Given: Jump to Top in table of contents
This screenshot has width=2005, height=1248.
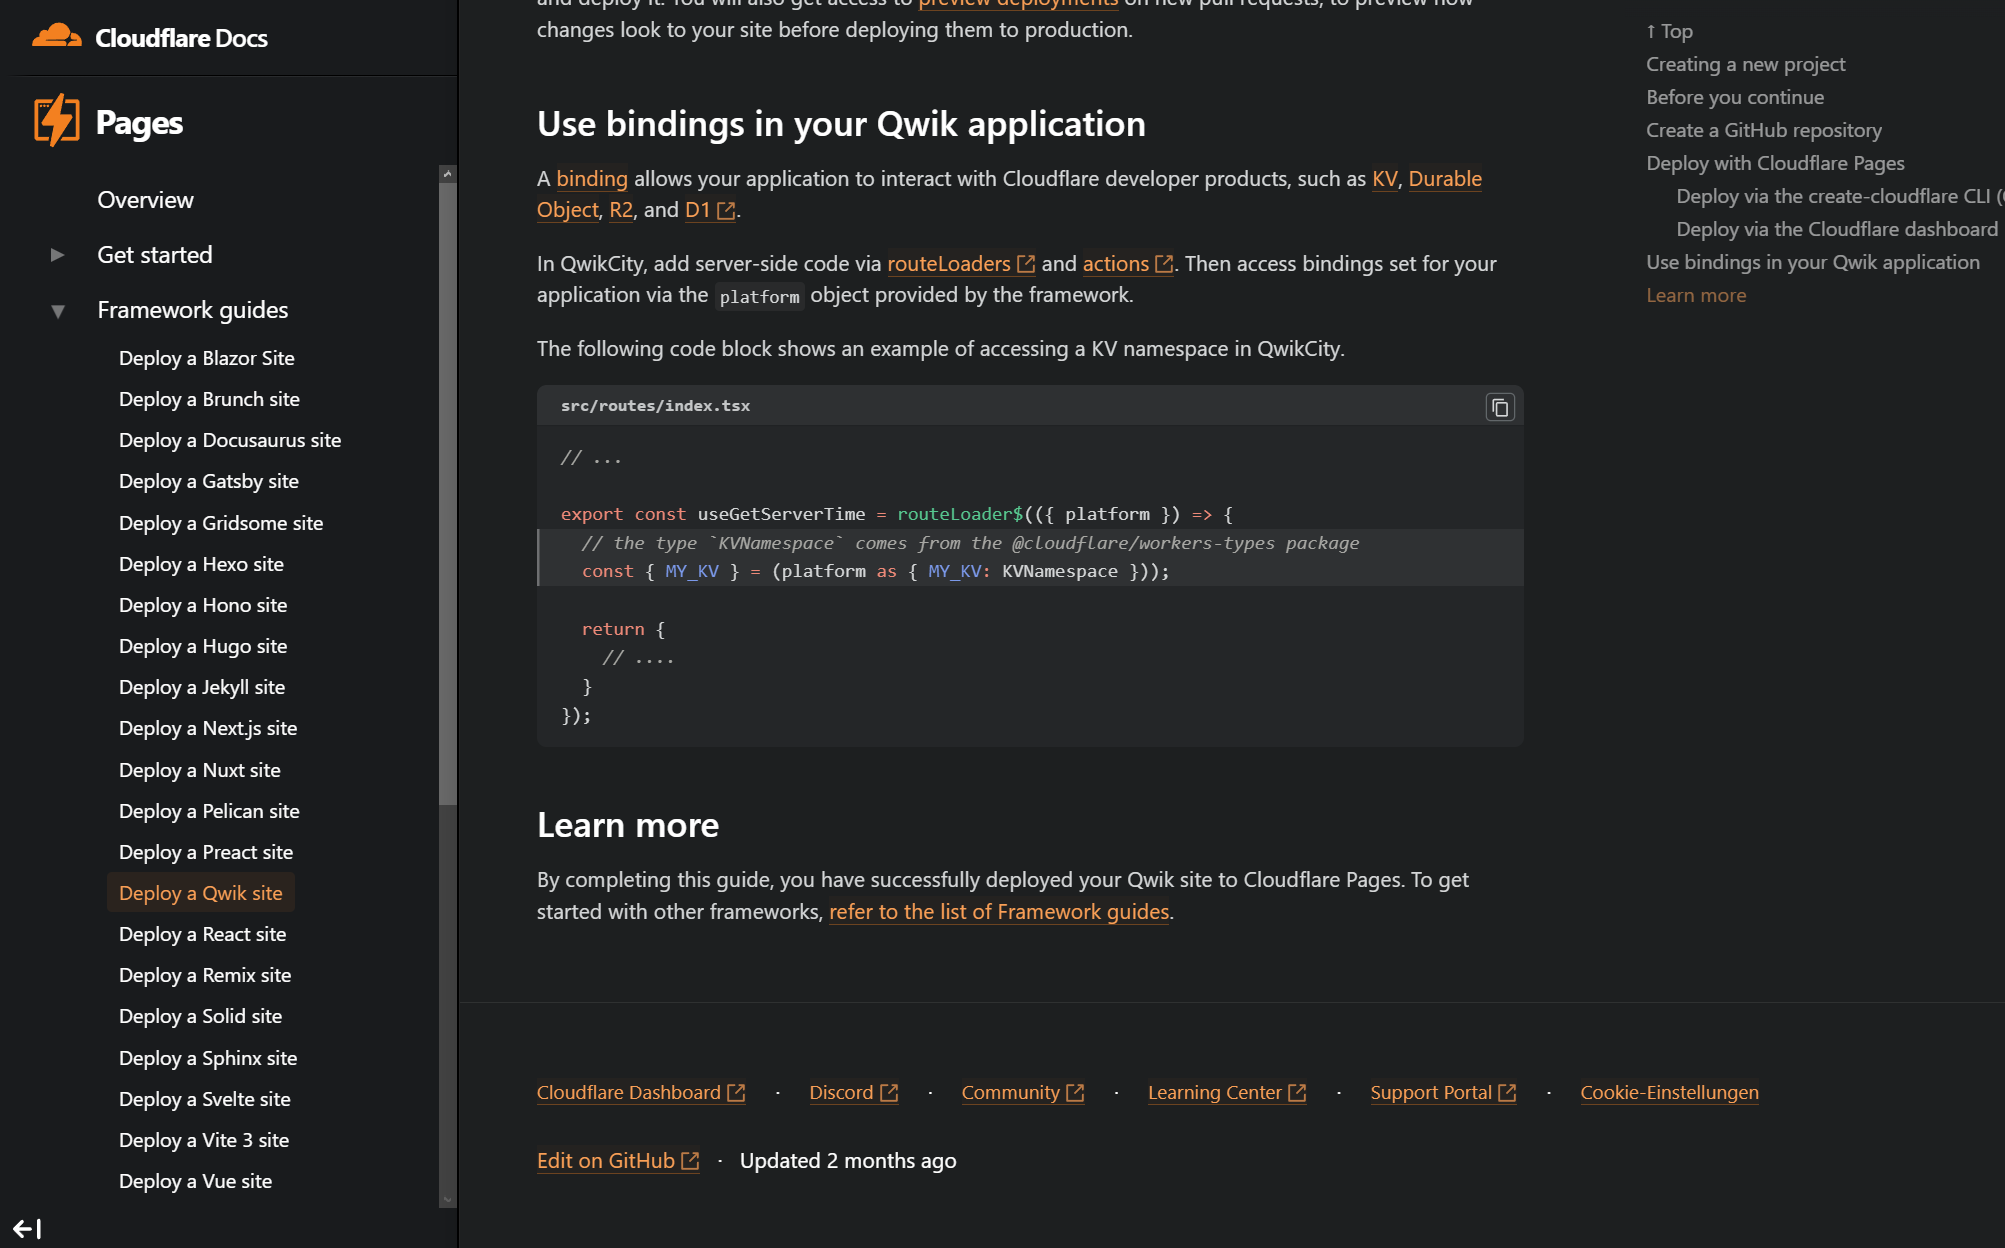Looking at the screenshot, I should (1669, 31).
